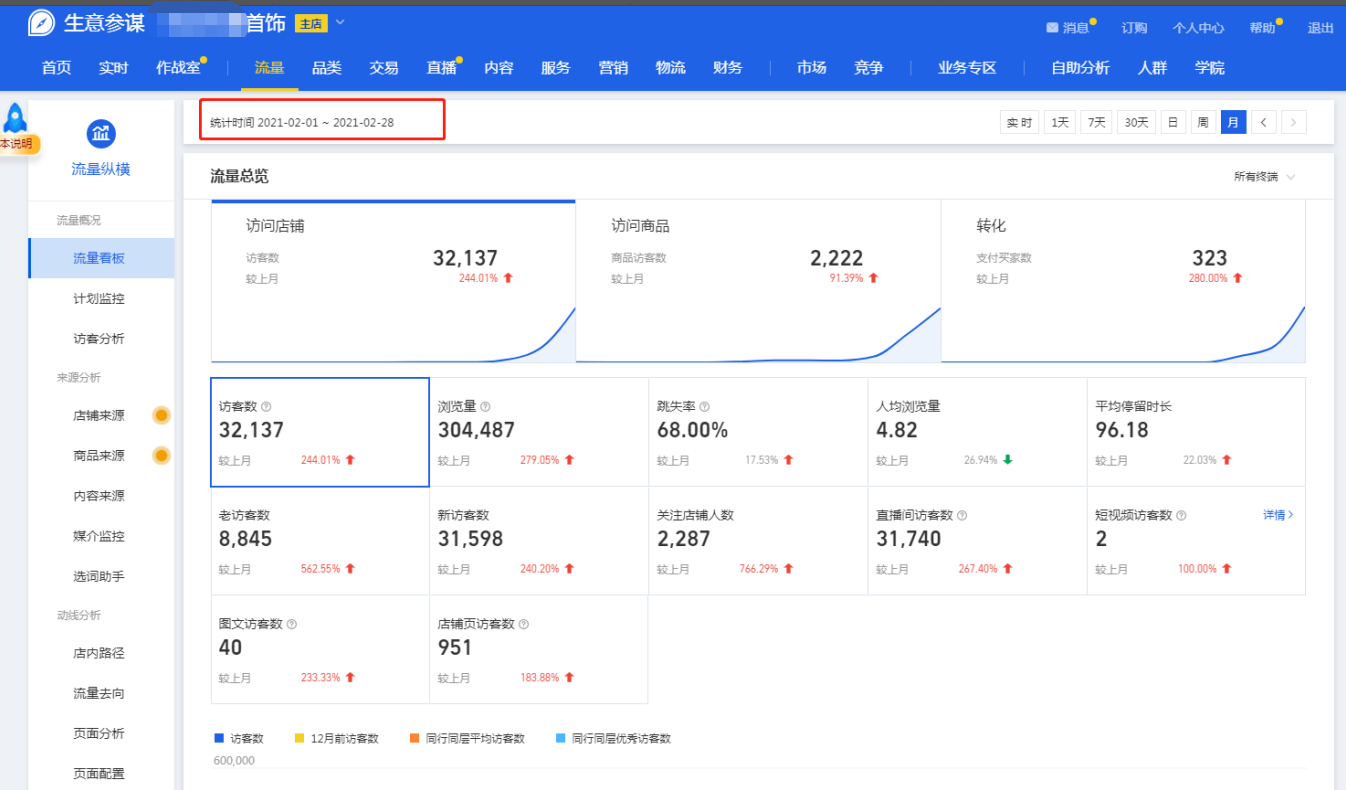Select the 日 granularity button
Image resolution: width=1346 pixels, height=790 pixels.
(1173, 122)
